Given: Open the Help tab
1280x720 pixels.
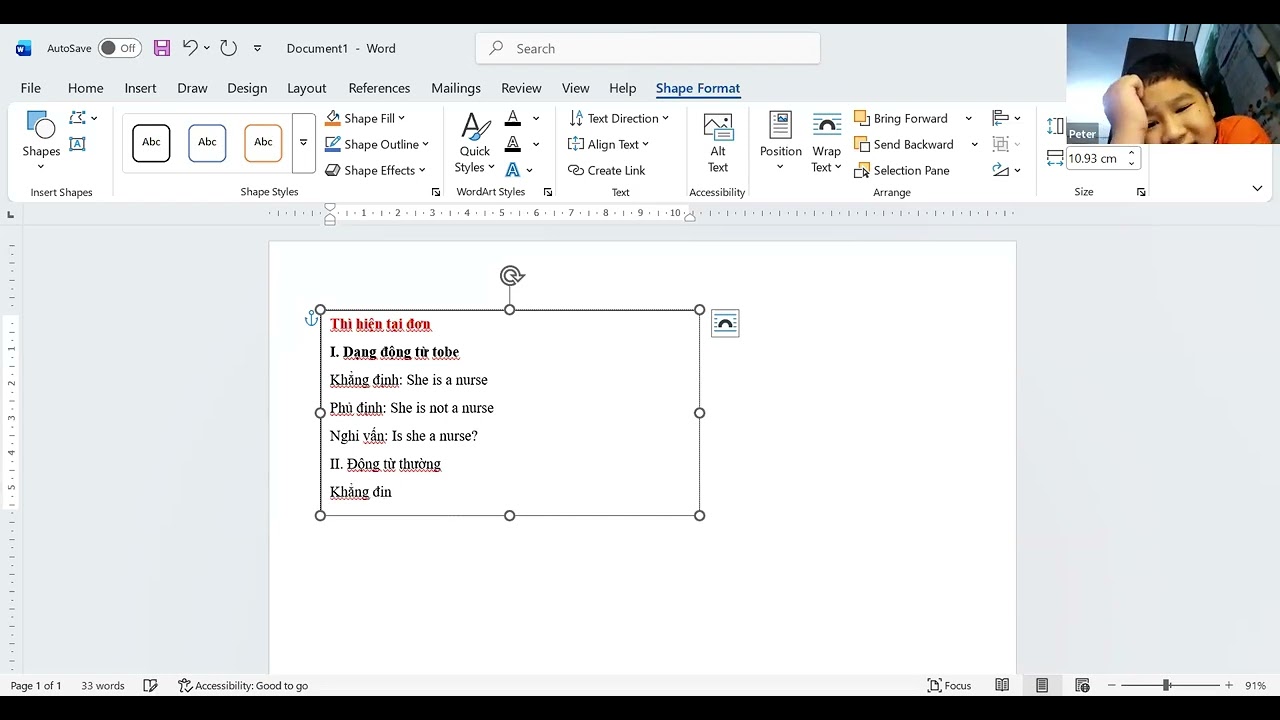Looking at the screenshot, I should [622, 88].
